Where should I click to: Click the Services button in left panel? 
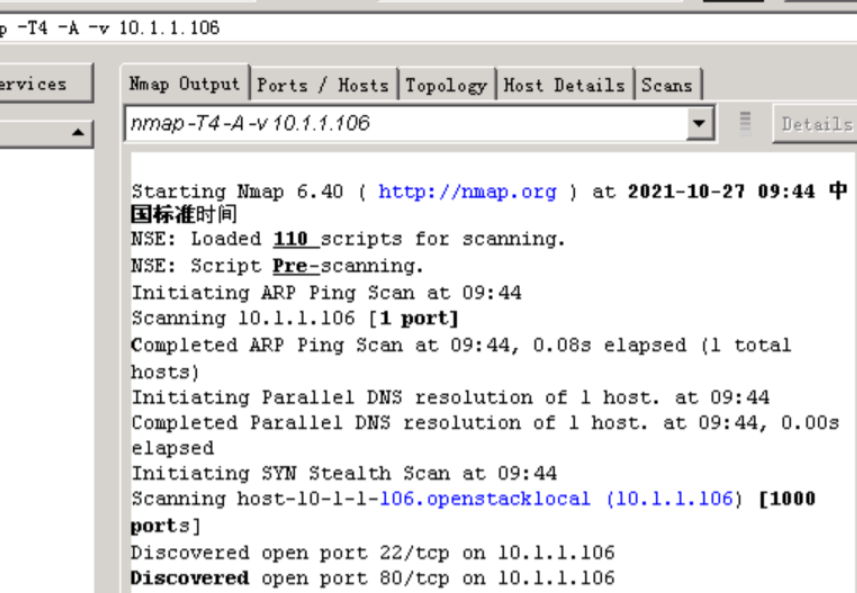[44, 84]
